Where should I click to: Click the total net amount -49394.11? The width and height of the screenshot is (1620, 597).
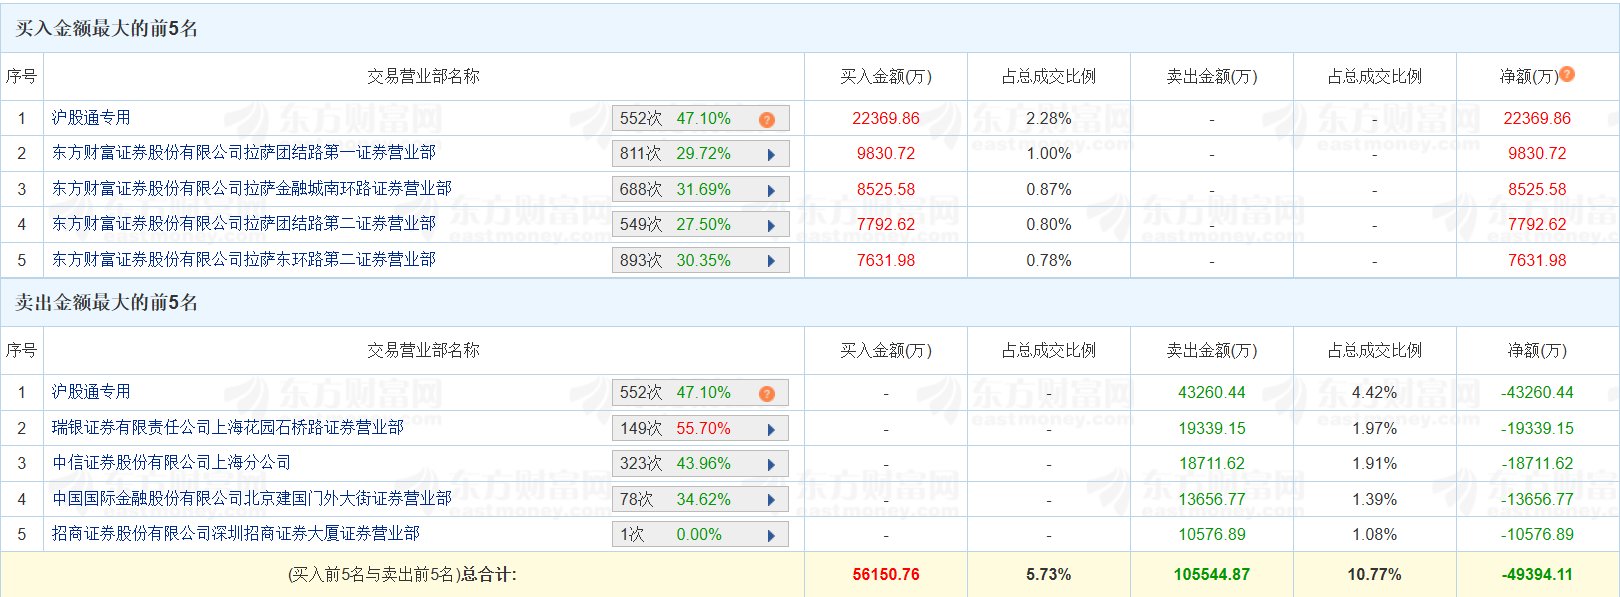(1537, 575)
